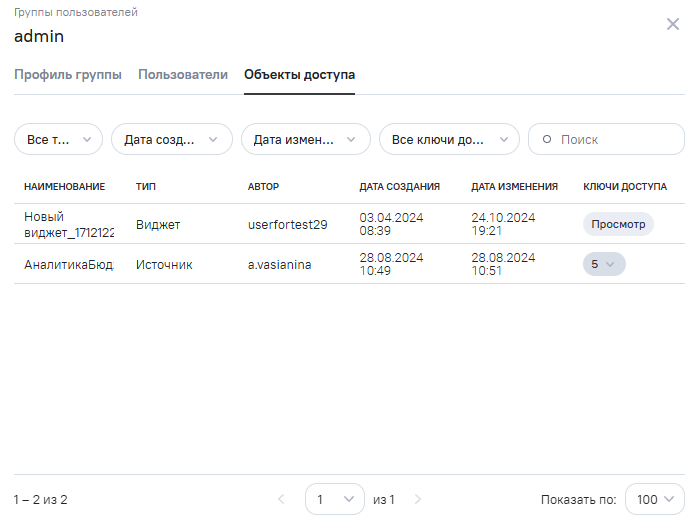Viewport: 699px width, 516px height.
Task: Click the Просмотр access key tag
Action: click(x=618, y=224)
